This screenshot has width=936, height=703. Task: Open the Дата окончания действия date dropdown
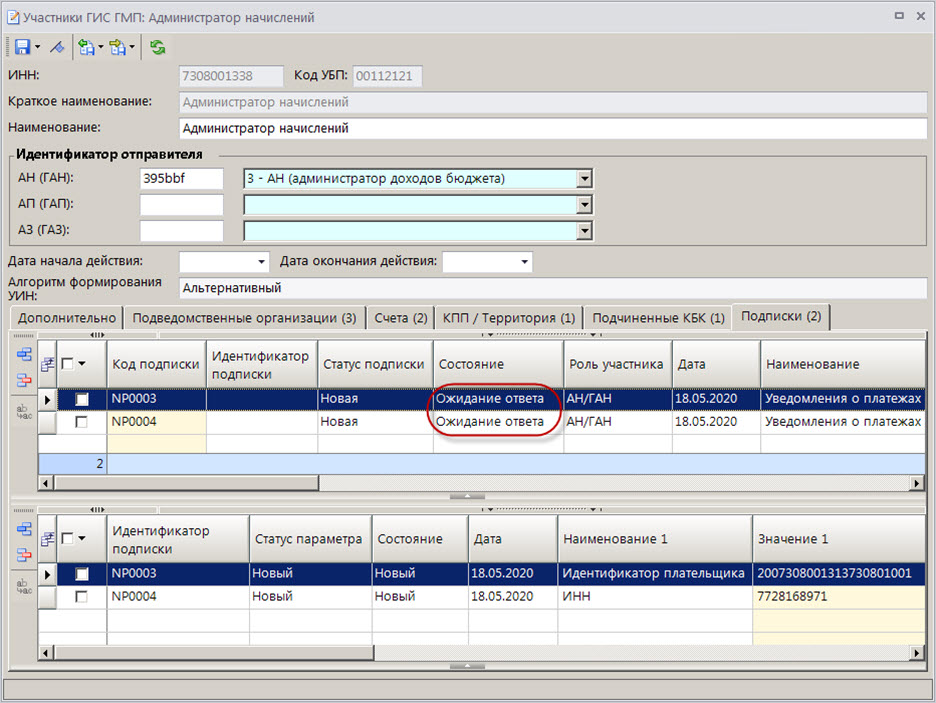coord(524,262)
